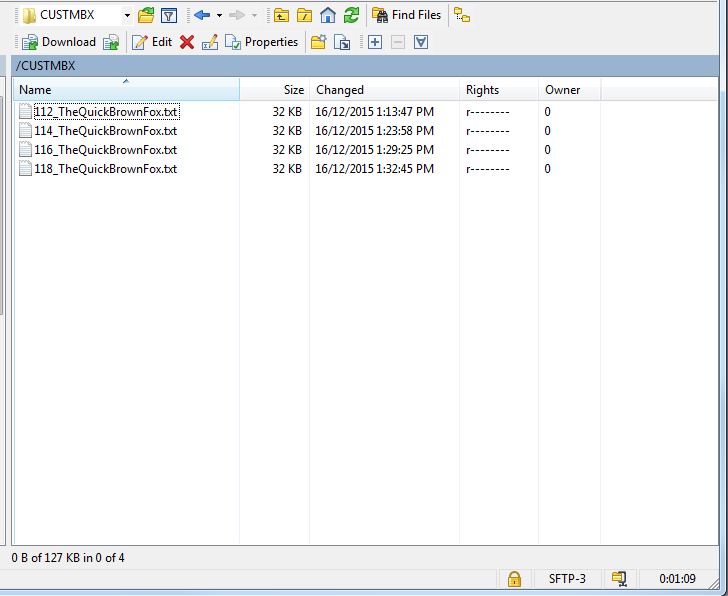This screenshot has width=728, height=596.
Task: Click the rights value of 114 file
Action: click(x=488, y=131)
